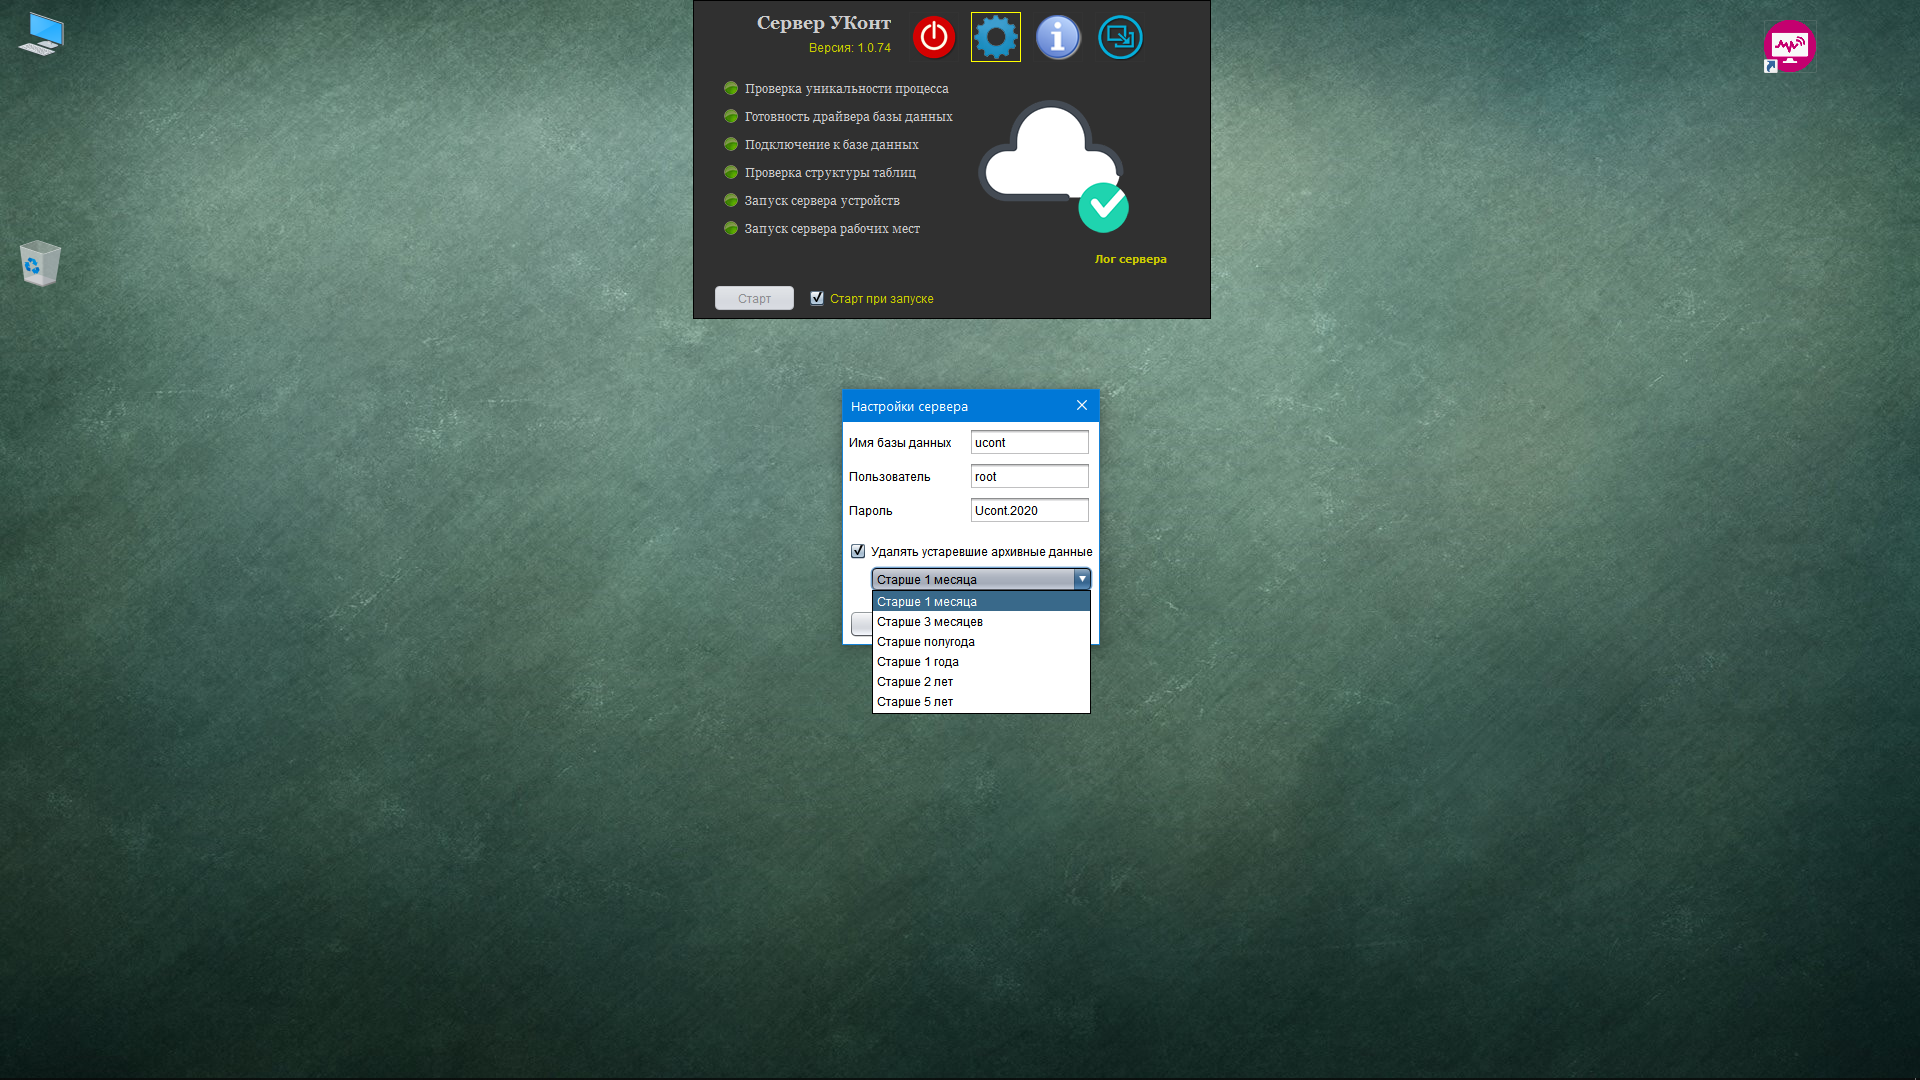The image size is (1920, 1080).
Task: Choose 'Старше полугода' option
Action: 926,642
